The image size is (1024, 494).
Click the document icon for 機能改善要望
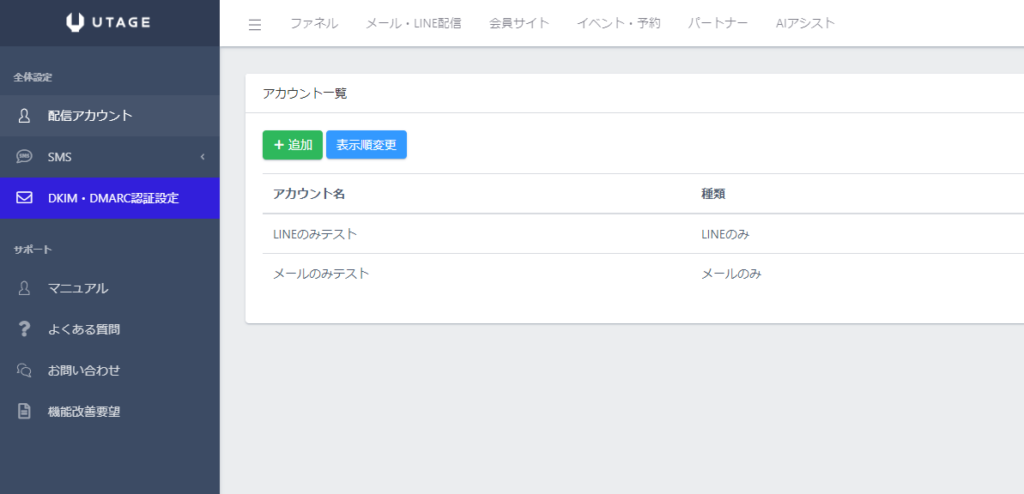[x=25, y=411]
